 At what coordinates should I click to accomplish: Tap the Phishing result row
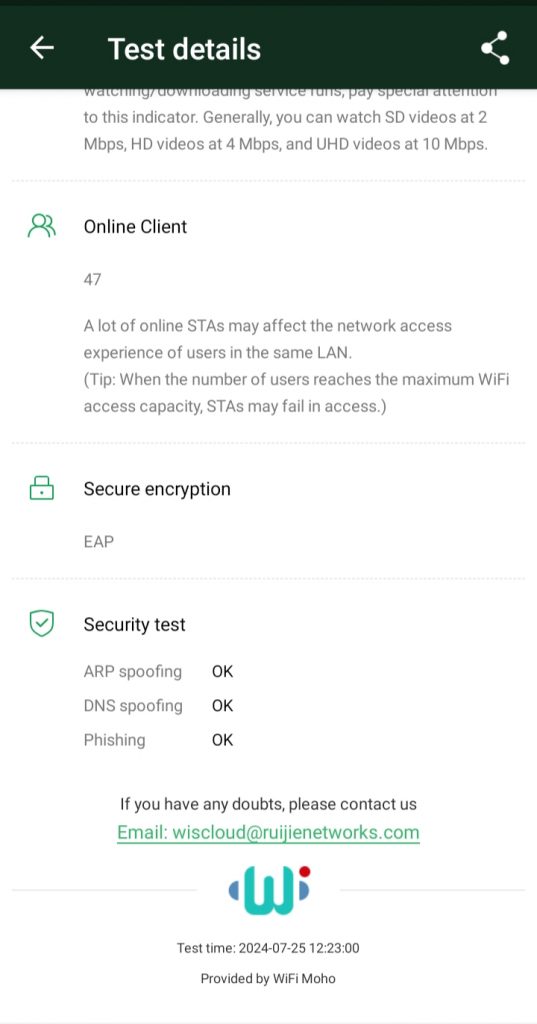[158, 739]
